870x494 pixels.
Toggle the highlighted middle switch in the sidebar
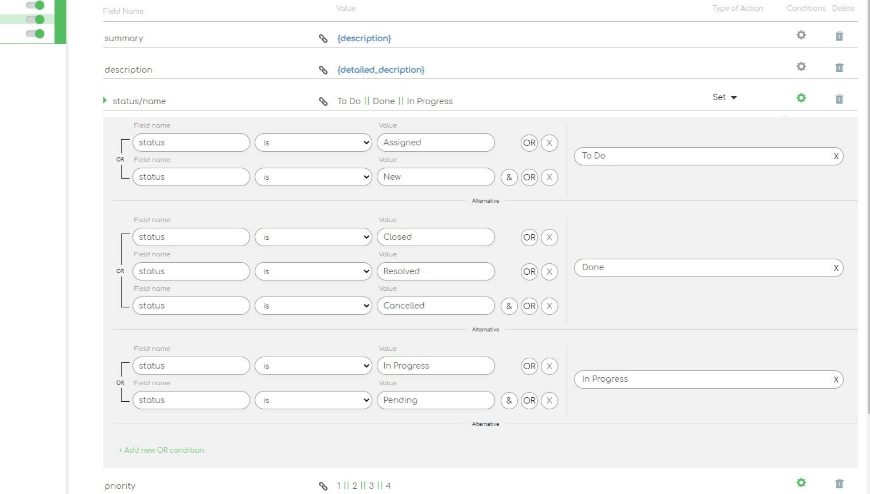[36, 19]
